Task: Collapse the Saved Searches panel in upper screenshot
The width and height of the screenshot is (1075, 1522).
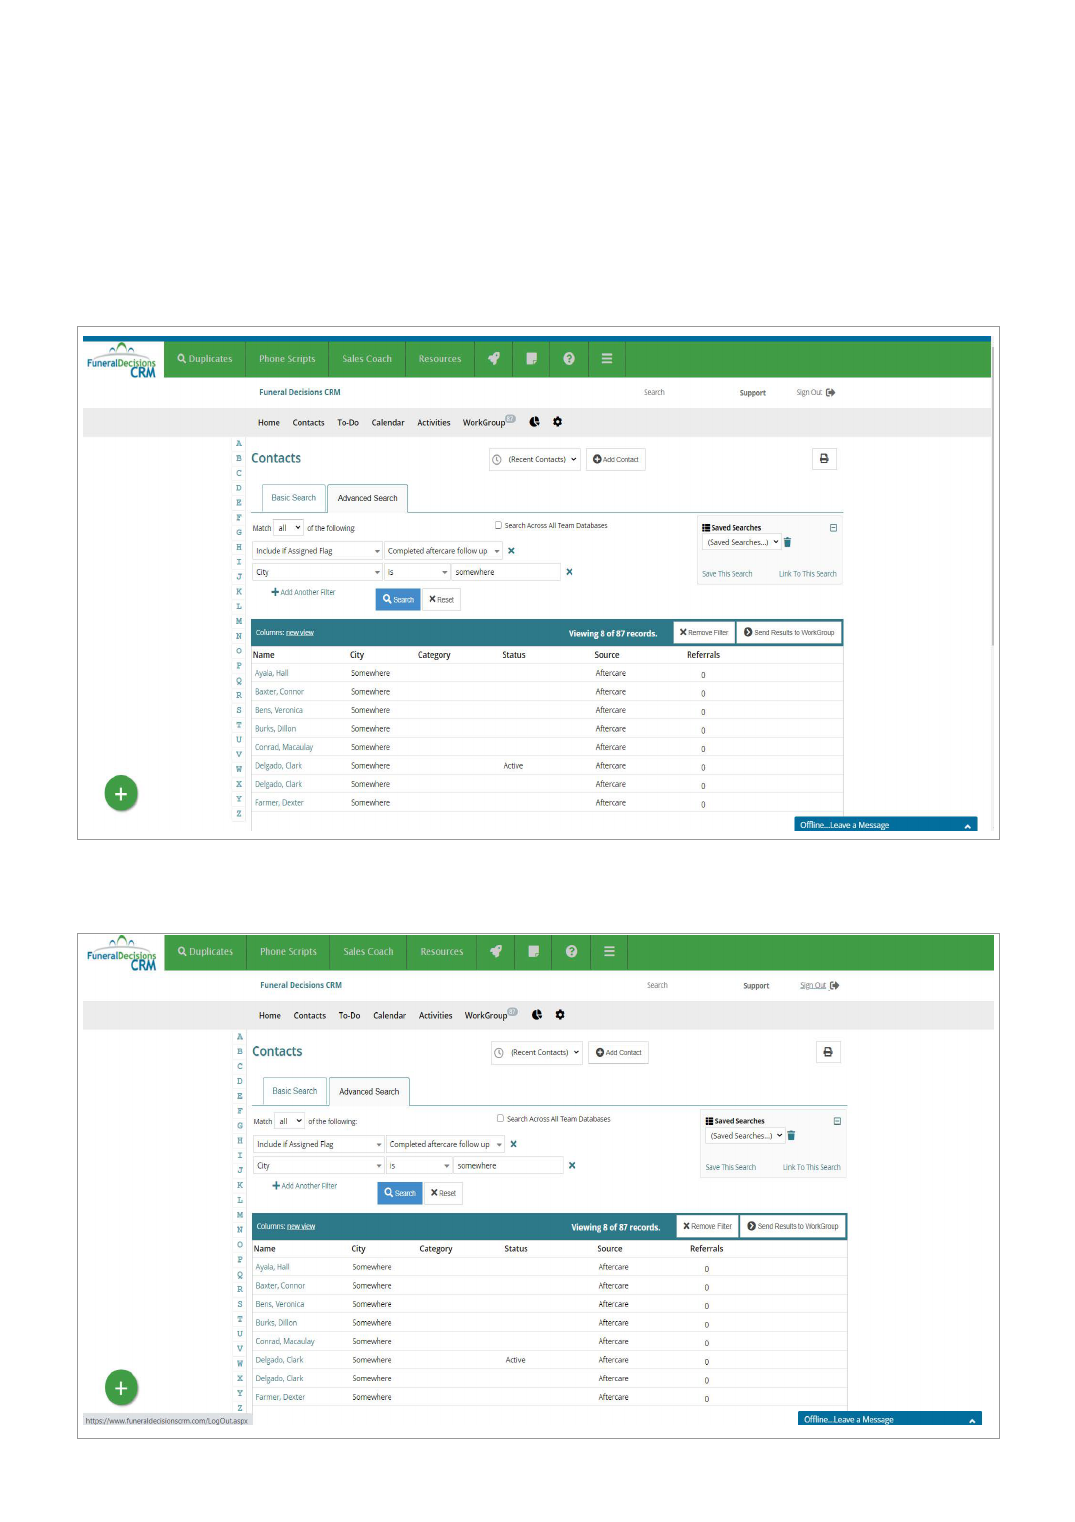Action: 833,528
